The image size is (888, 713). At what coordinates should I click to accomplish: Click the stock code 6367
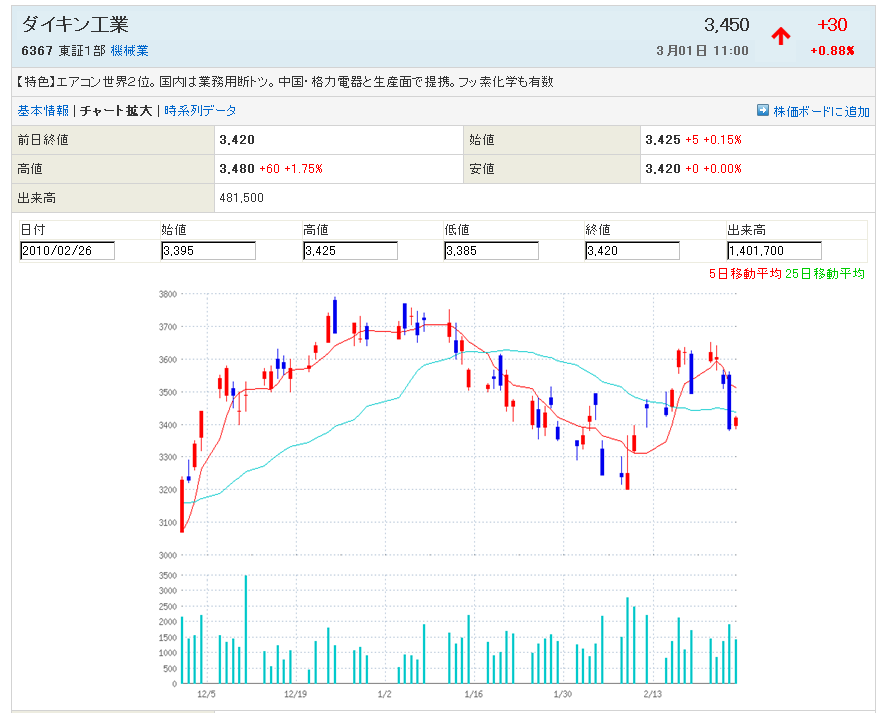pos(37,51)
